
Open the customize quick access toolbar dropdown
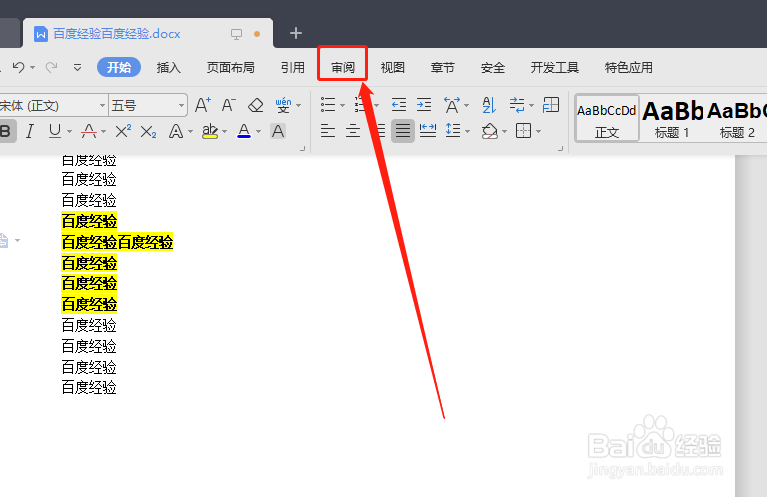pos(77,67)
